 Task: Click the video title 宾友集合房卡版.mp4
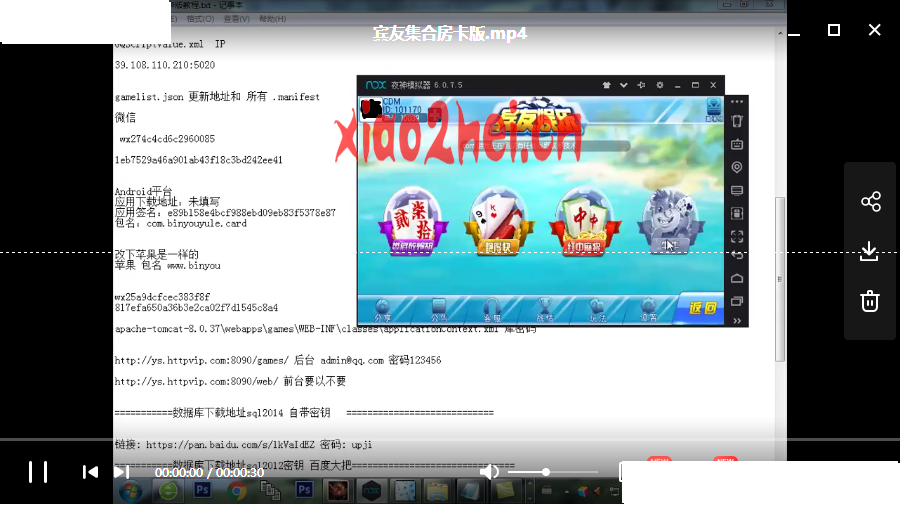coord(449,33)
